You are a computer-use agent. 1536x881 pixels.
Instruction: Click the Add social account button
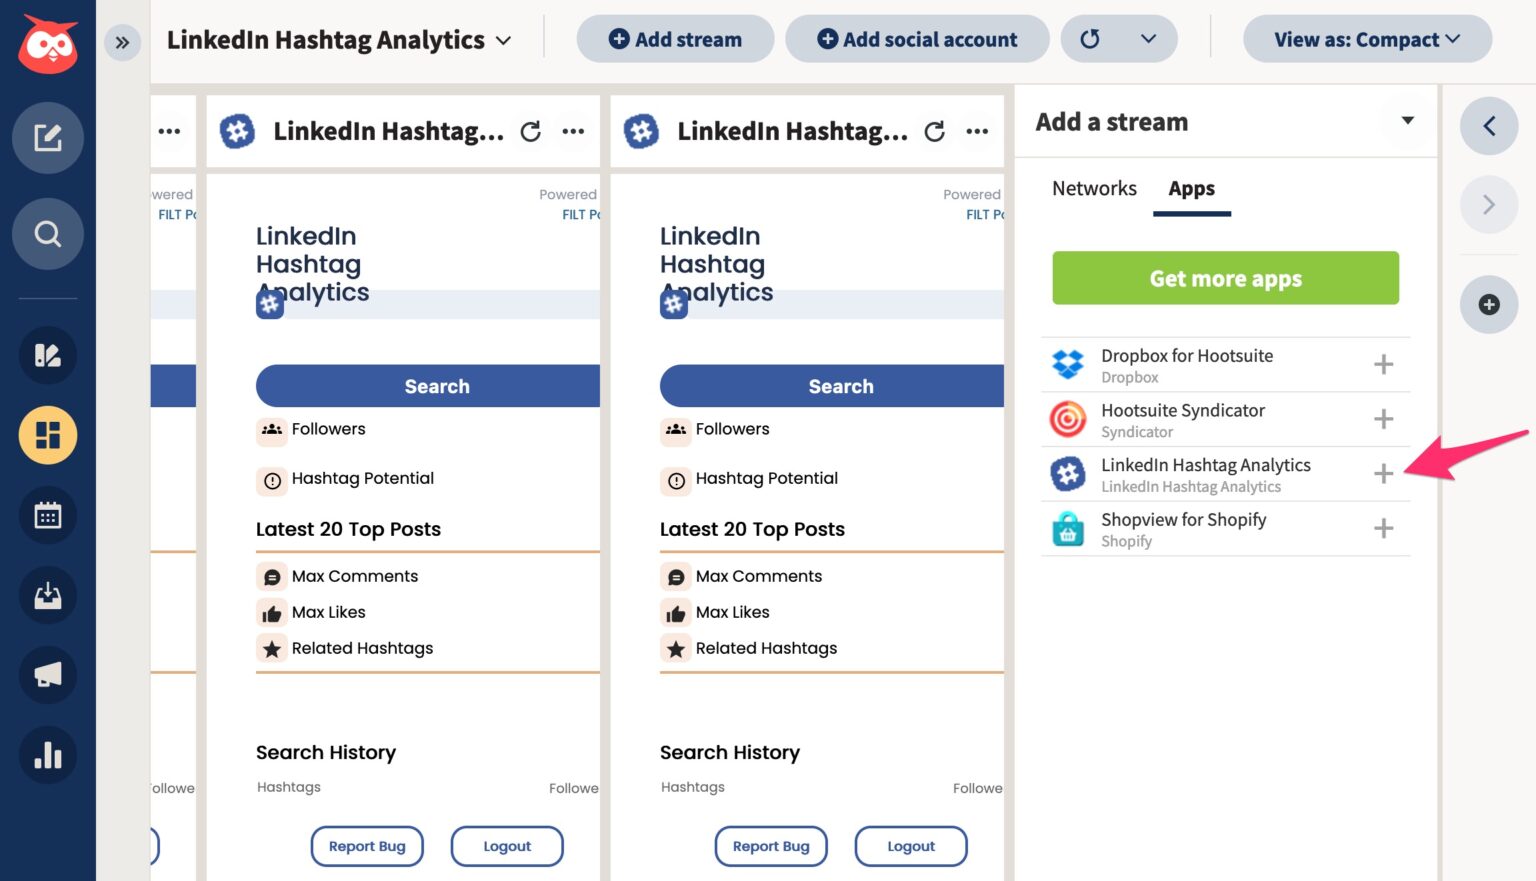[x=917, y=40]
